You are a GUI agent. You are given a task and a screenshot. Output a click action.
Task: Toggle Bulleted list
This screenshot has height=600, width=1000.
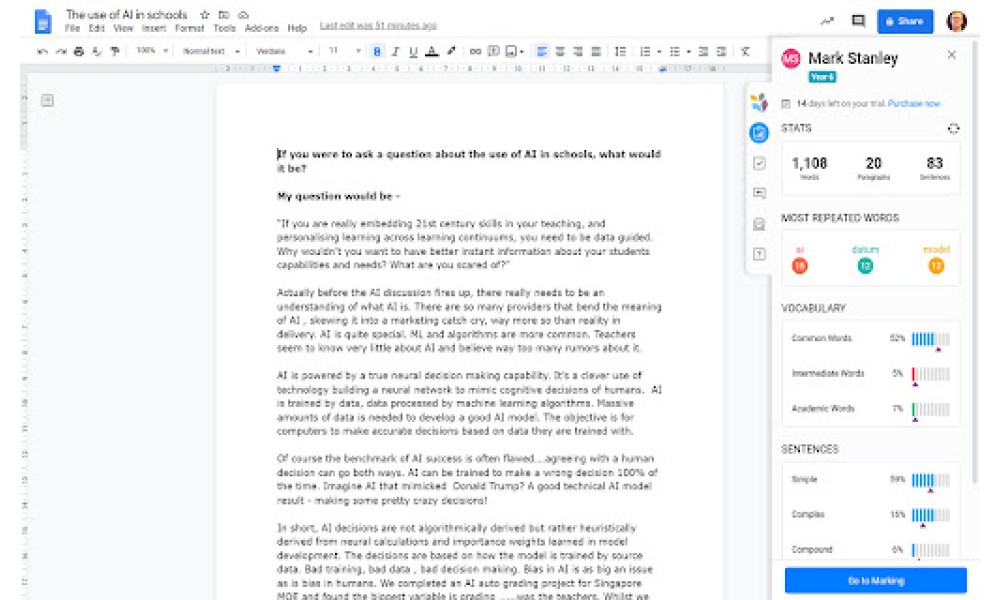click(675, 51)
